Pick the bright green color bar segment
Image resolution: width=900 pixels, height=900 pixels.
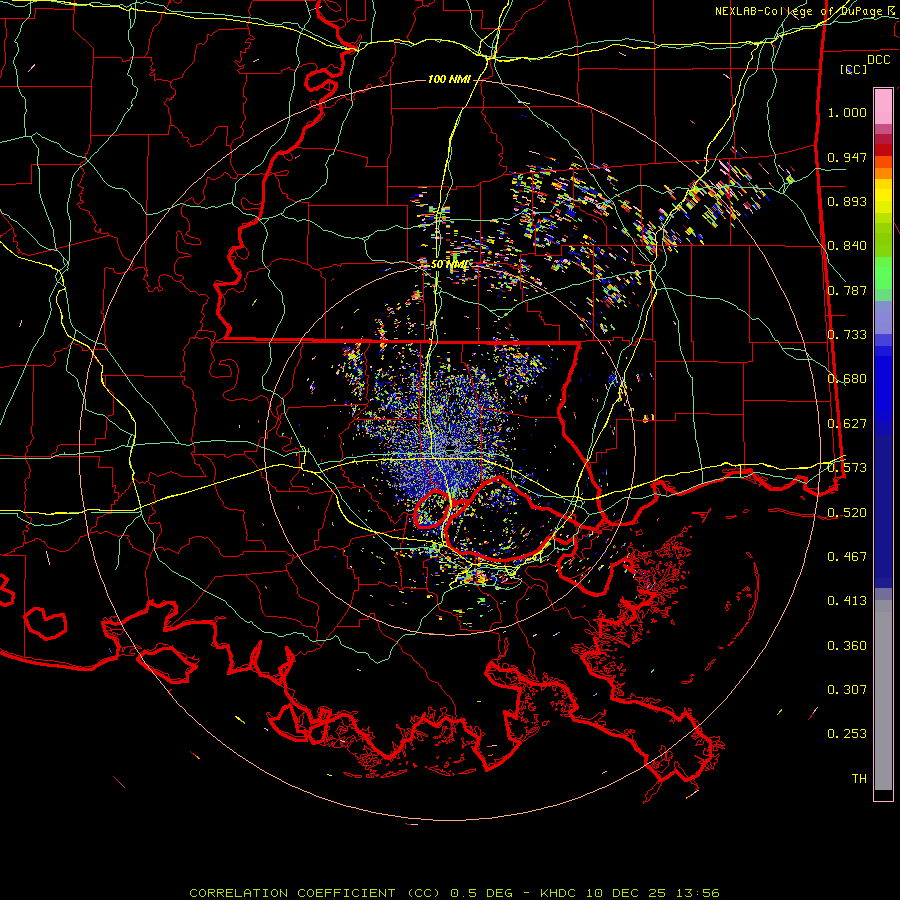883,273
